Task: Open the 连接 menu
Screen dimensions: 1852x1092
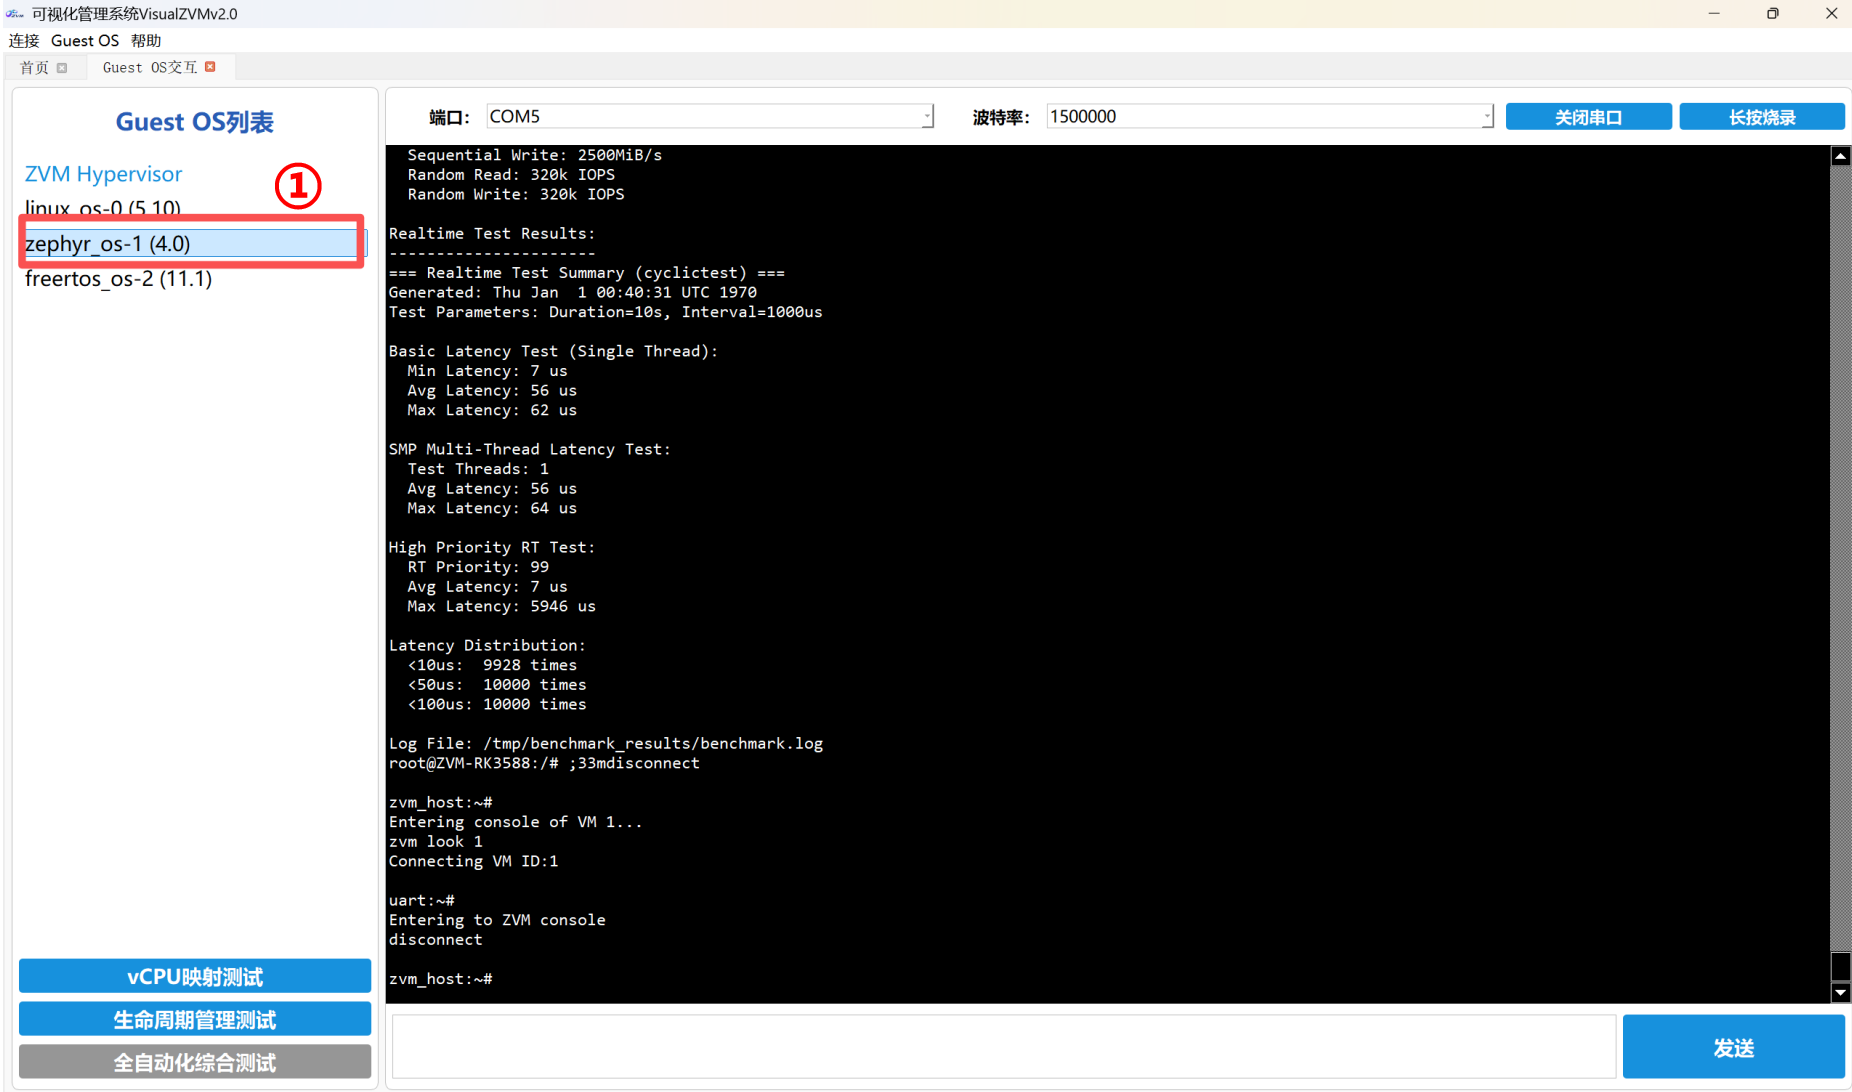Action: [x=24, y=41]
